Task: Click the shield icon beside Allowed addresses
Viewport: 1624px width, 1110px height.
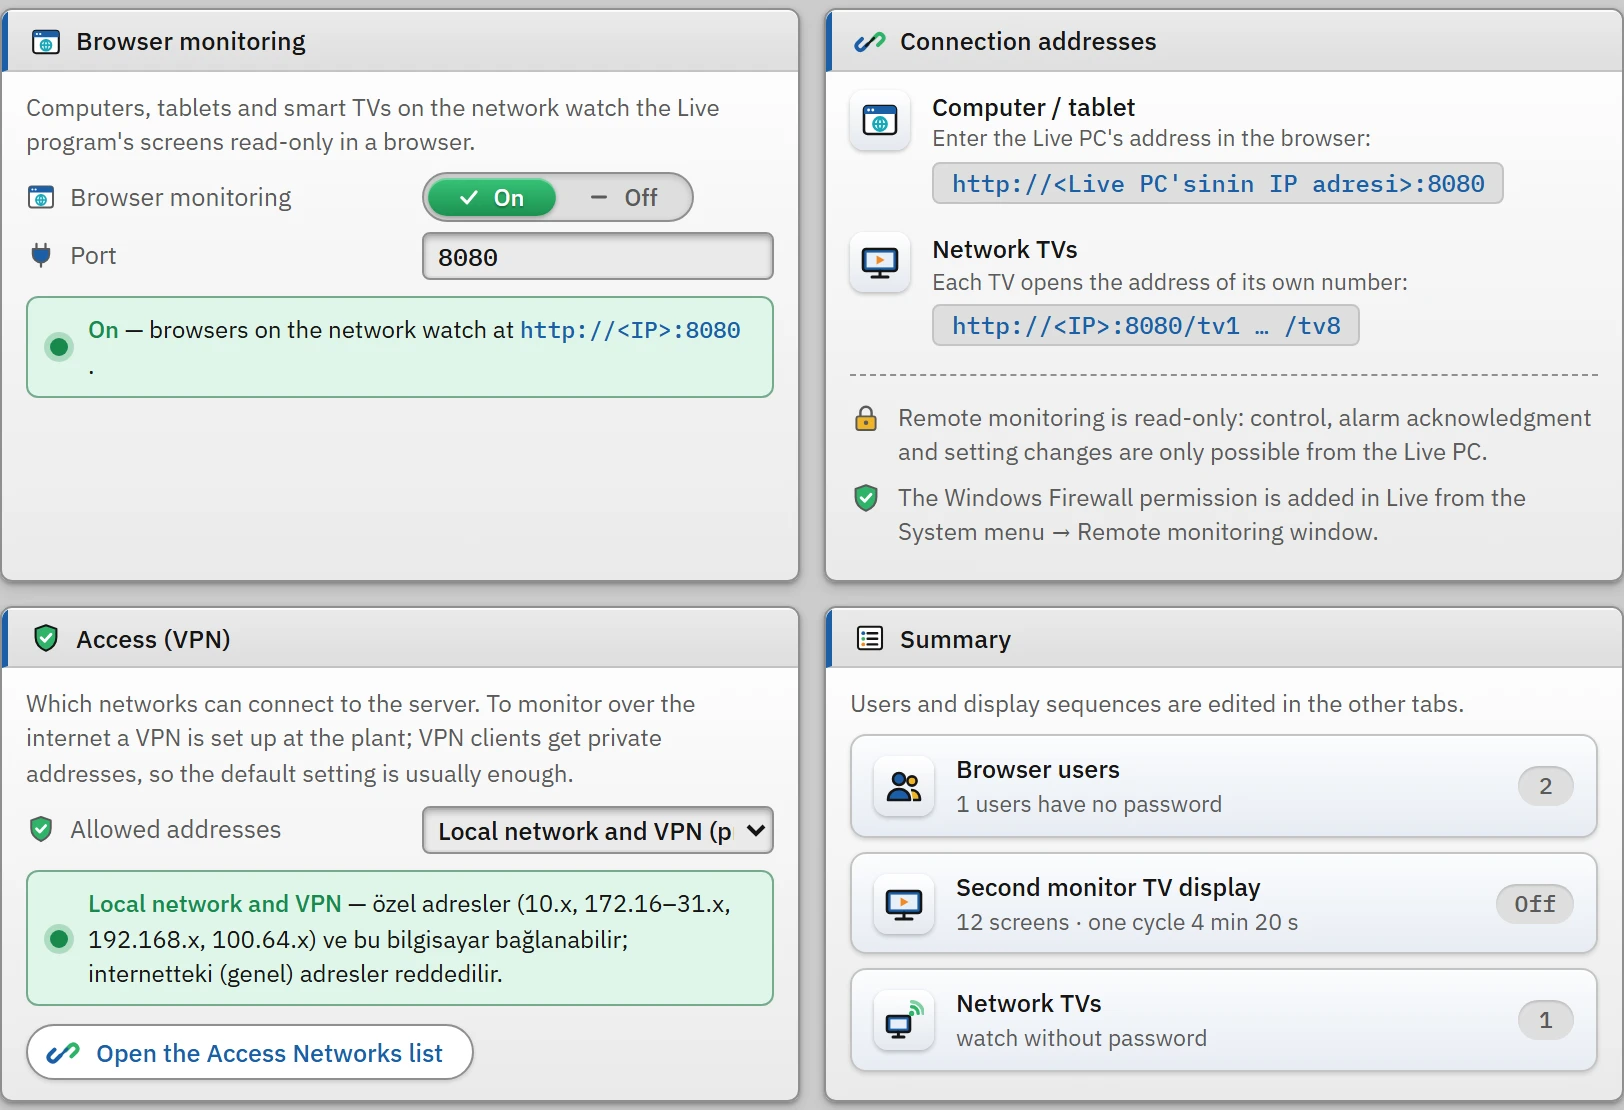Action: tap(41, 830)
